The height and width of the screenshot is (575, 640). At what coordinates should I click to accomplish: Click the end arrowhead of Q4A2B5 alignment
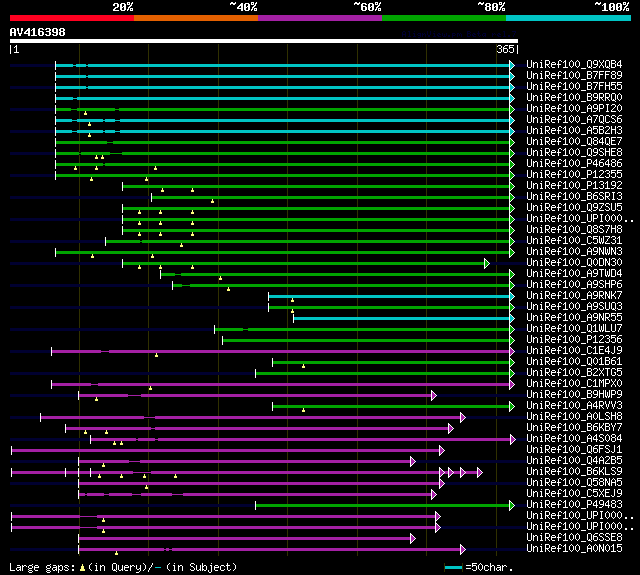[413, 462]
